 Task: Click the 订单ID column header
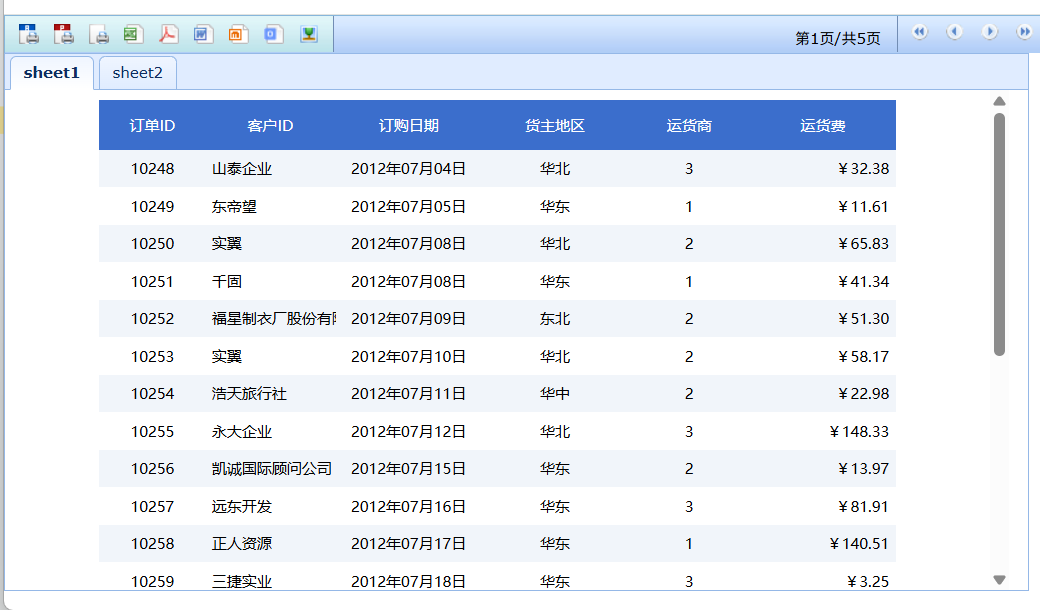point(152,126)
